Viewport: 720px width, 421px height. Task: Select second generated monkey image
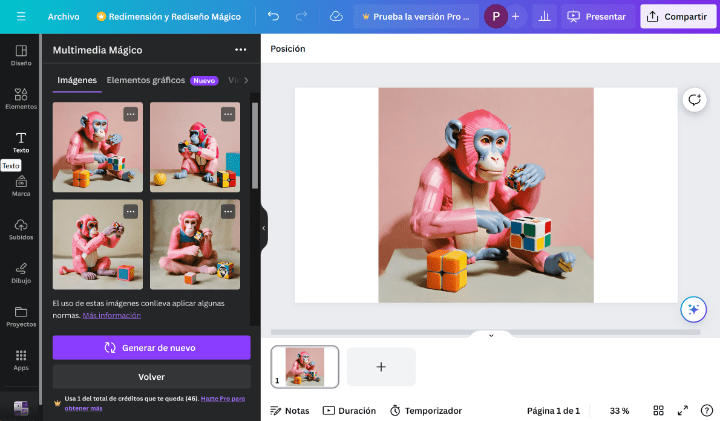[x=195, y=147]
